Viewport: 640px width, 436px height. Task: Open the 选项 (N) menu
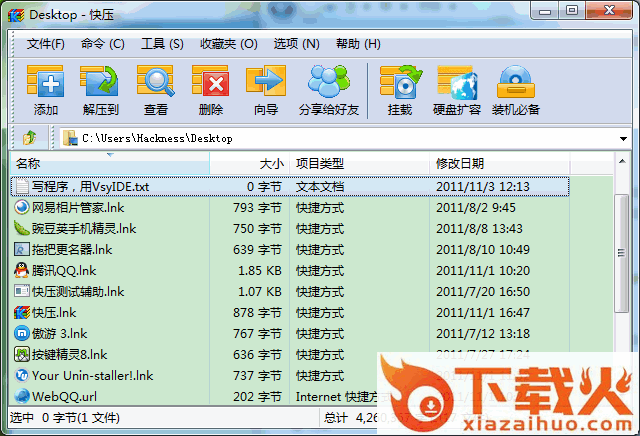pos(296,44)
